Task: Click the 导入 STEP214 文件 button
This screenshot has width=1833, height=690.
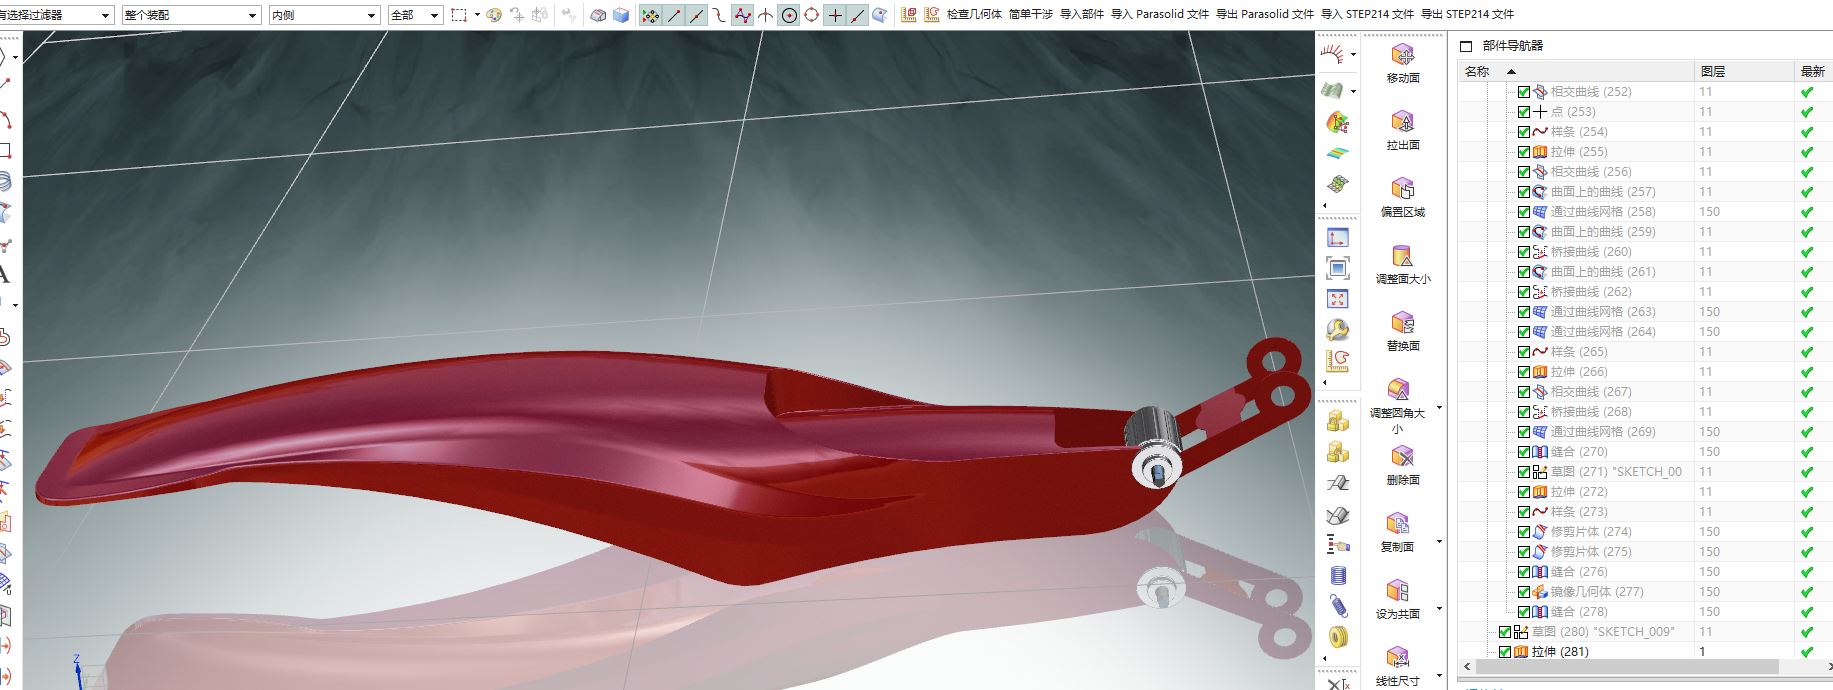Action: pos(1367,15)
